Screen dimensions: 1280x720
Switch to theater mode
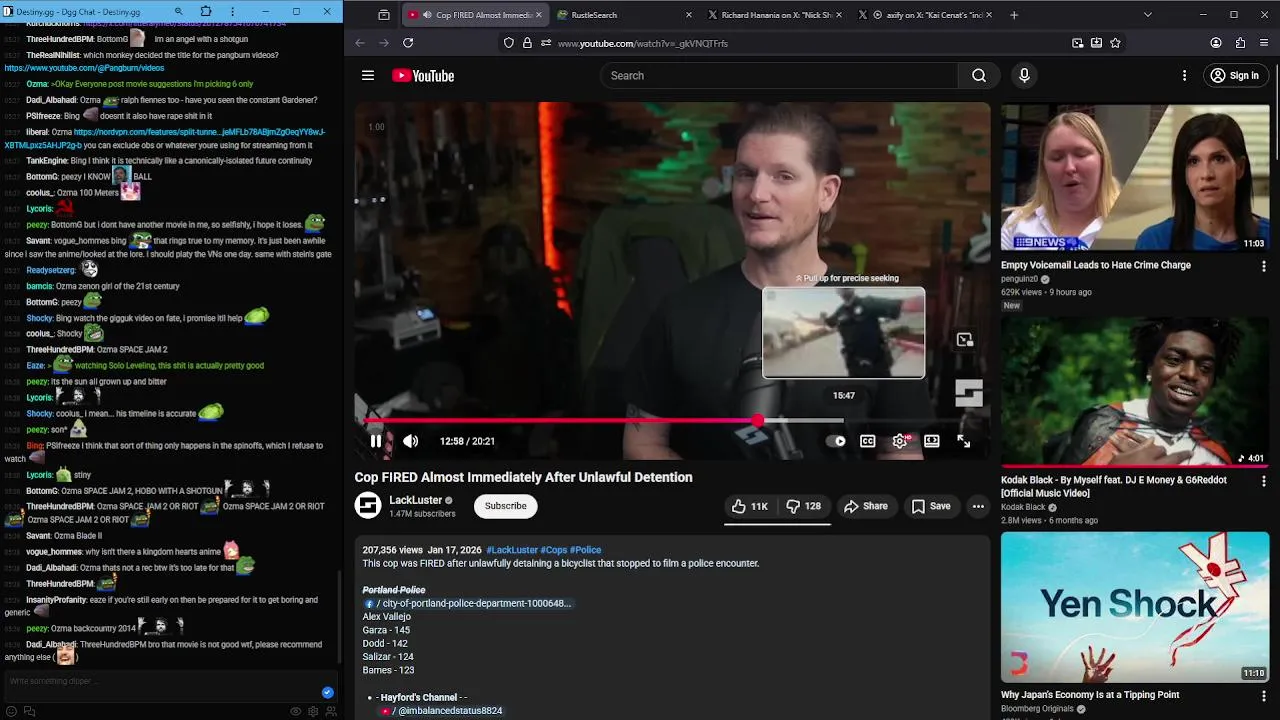[x=932, y=441]
